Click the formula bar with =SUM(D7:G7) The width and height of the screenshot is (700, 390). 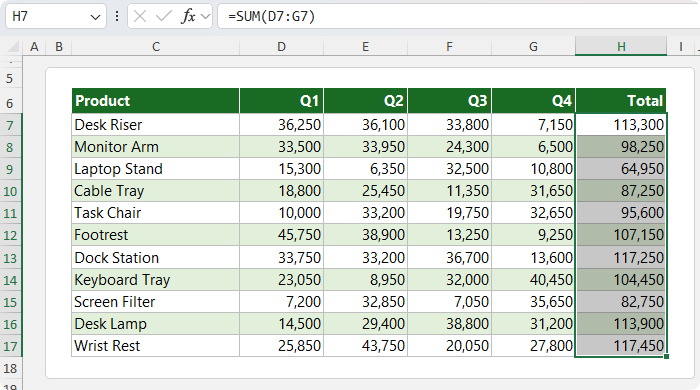pos(458,17)
